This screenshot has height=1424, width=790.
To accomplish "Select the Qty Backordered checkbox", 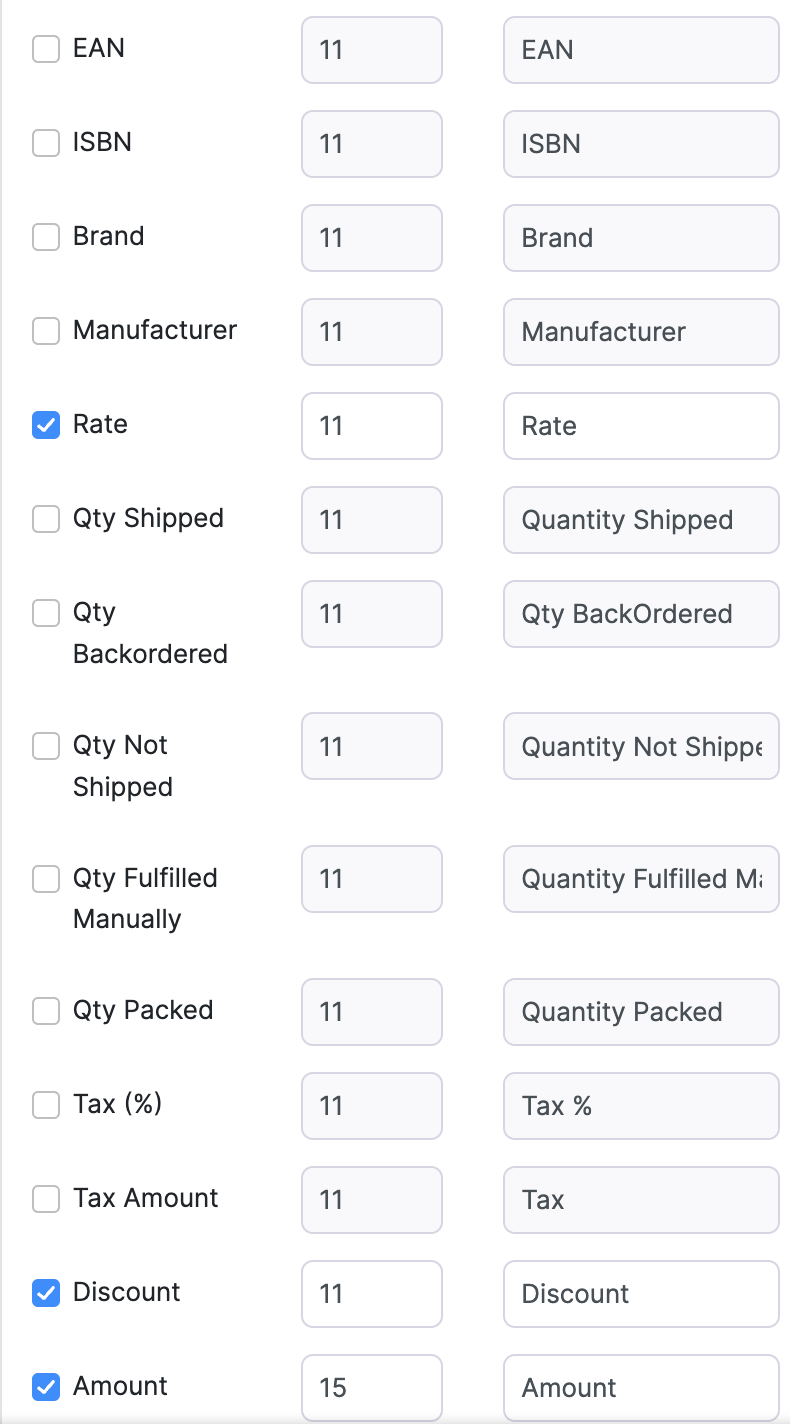I will click(x=46, y=613).
